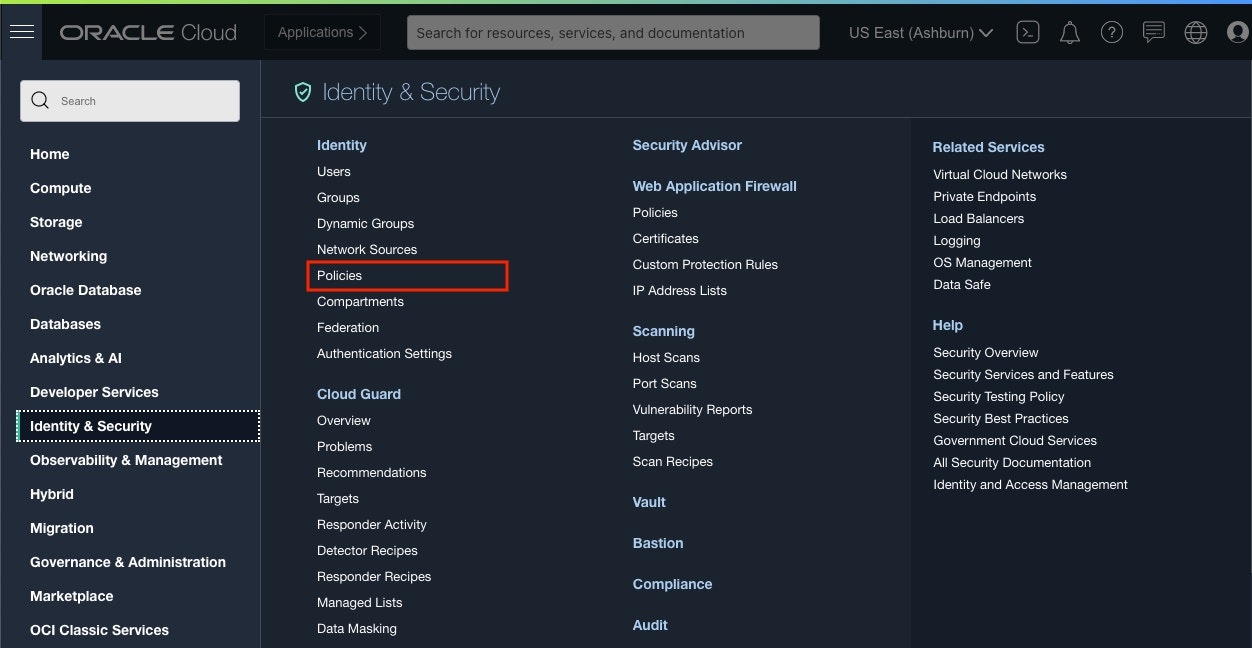Select Identity & Security in the sidebar

coord(138,426)
